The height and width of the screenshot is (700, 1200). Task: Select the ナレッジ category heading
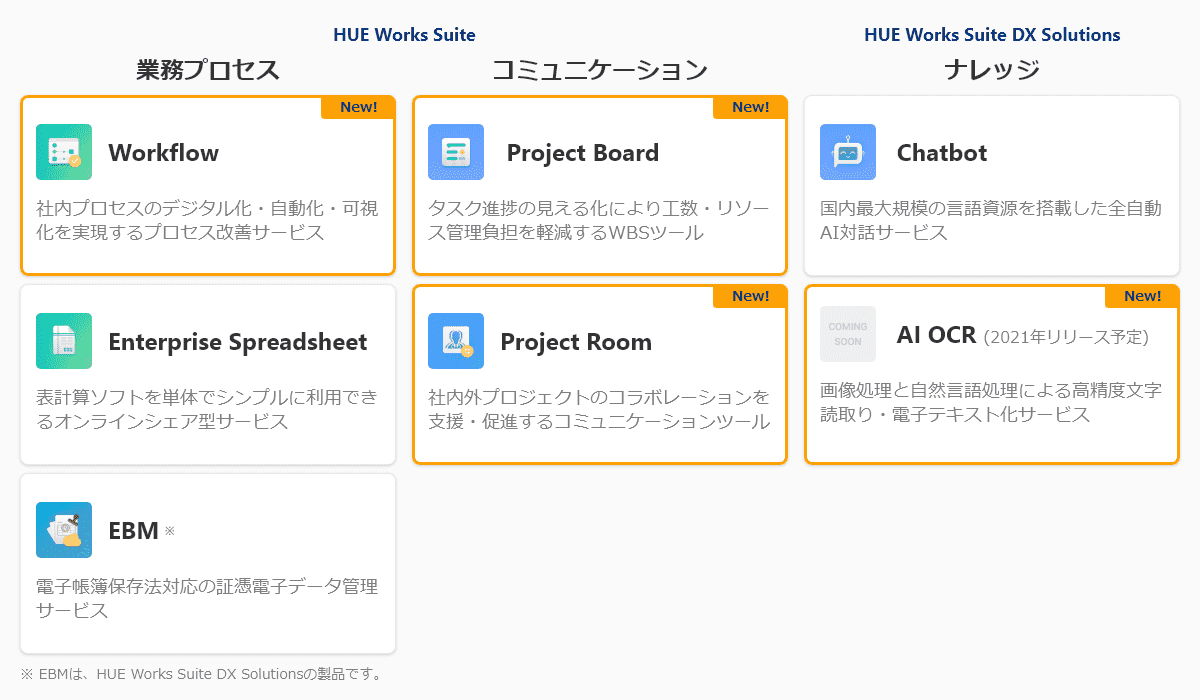coord(992,70)
